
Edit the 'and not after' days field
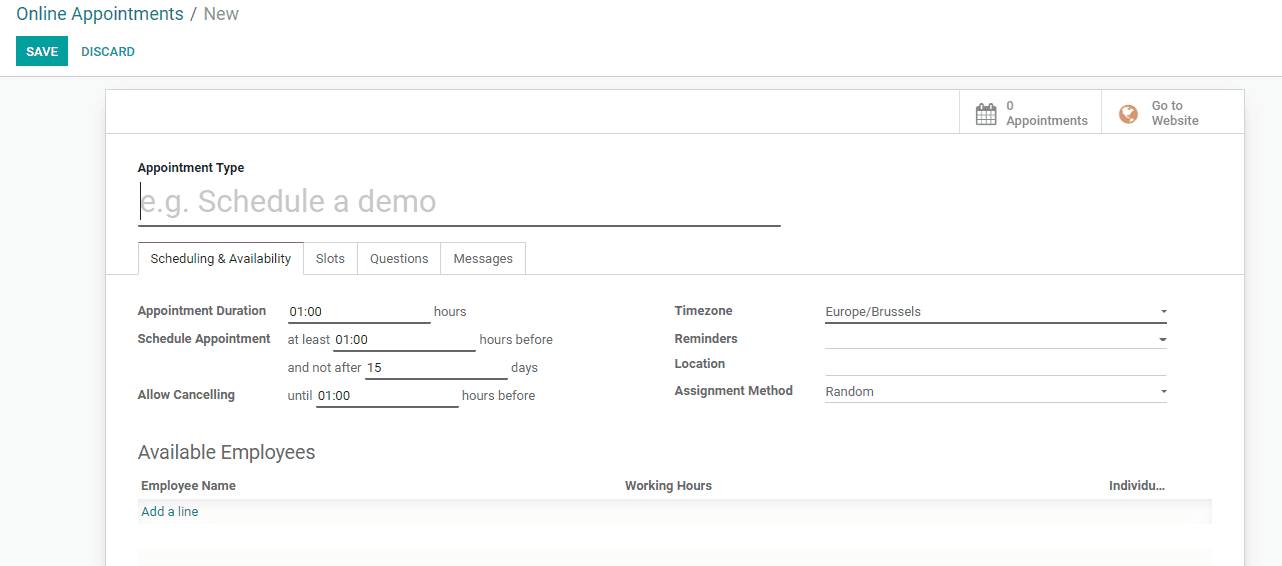(x=436, y=368)
